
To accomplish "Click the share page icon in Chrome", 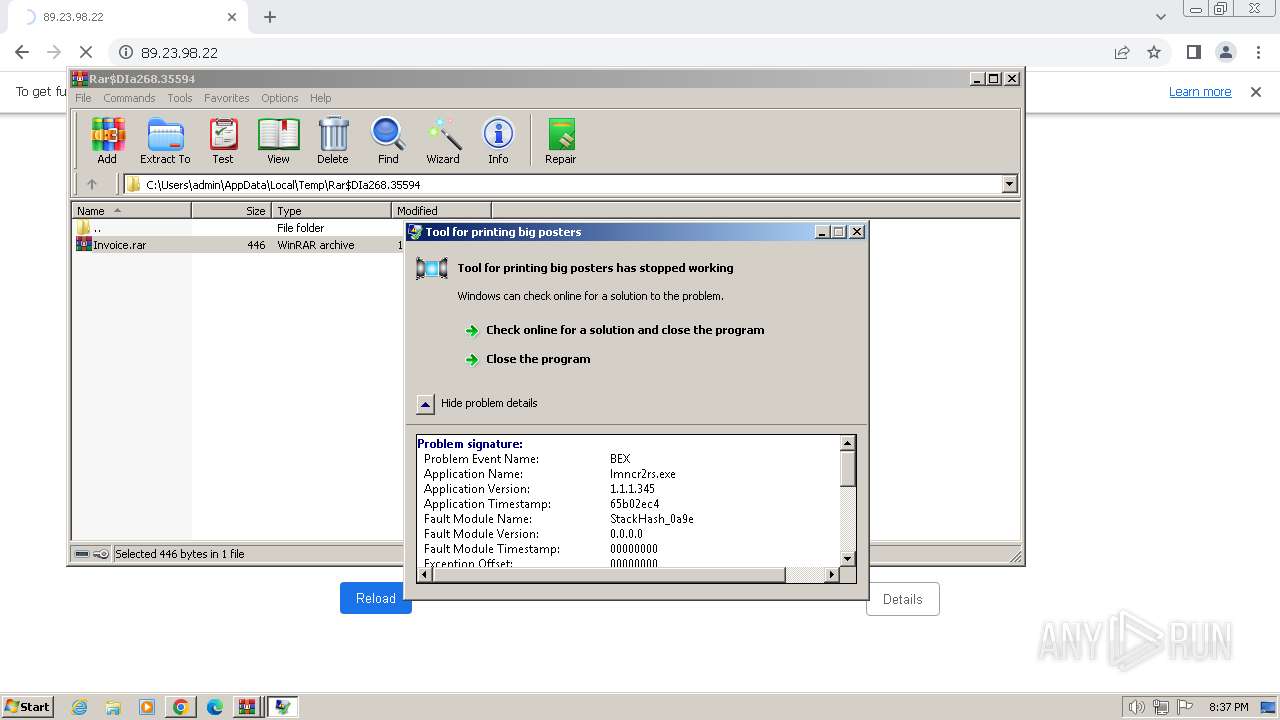I will click(1122, 52).
